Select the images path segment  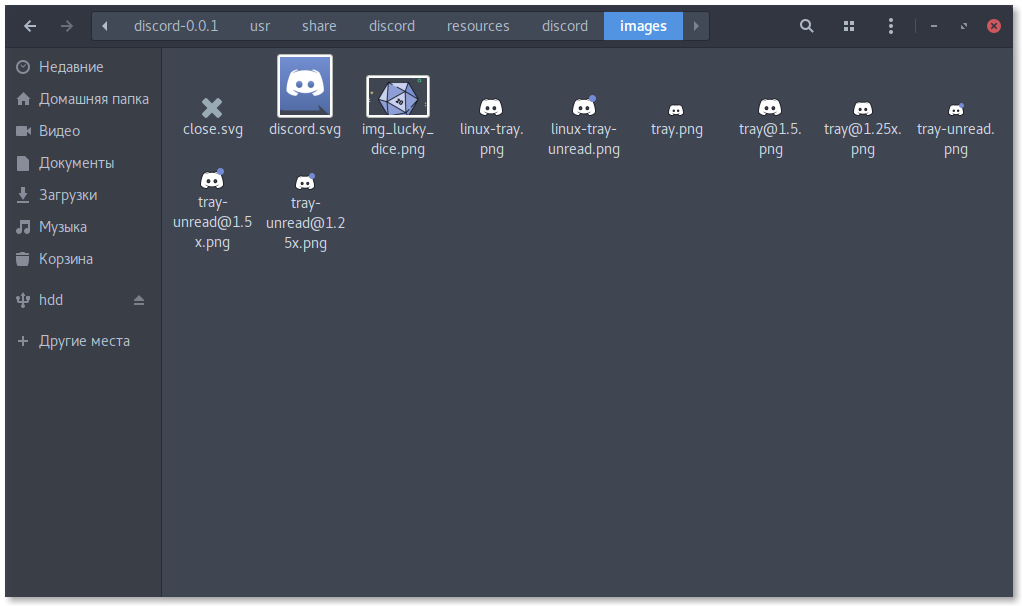pos(643,26)
